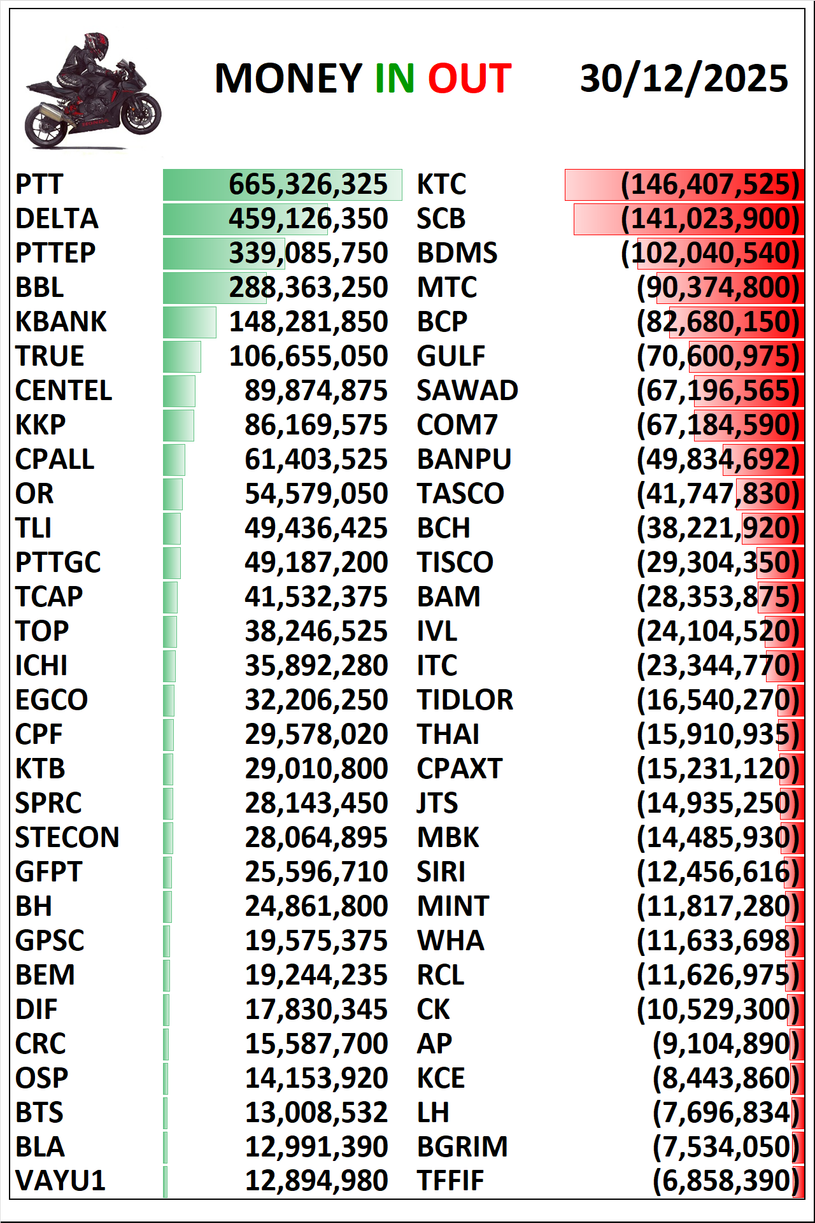The image size is (815, 1223).
Task: Select the STECON ticker label
Action: pyautogui.click(x=67, y=837)
